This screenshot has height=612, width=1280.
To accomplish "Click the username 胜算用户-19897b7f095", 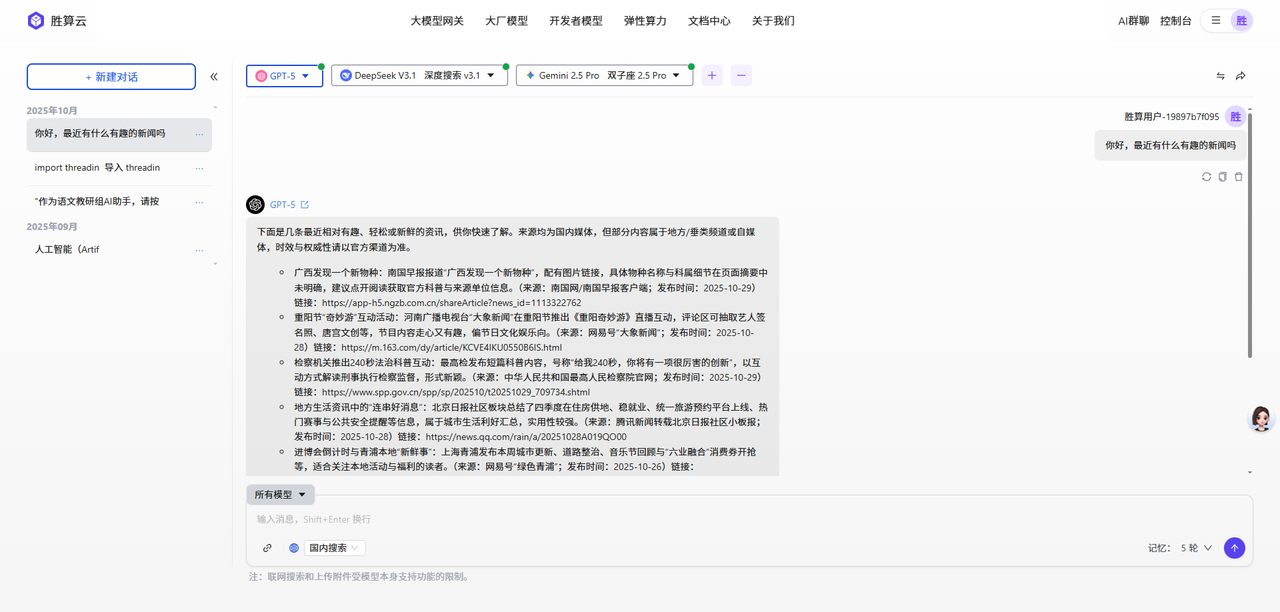I will point(1171,117).
